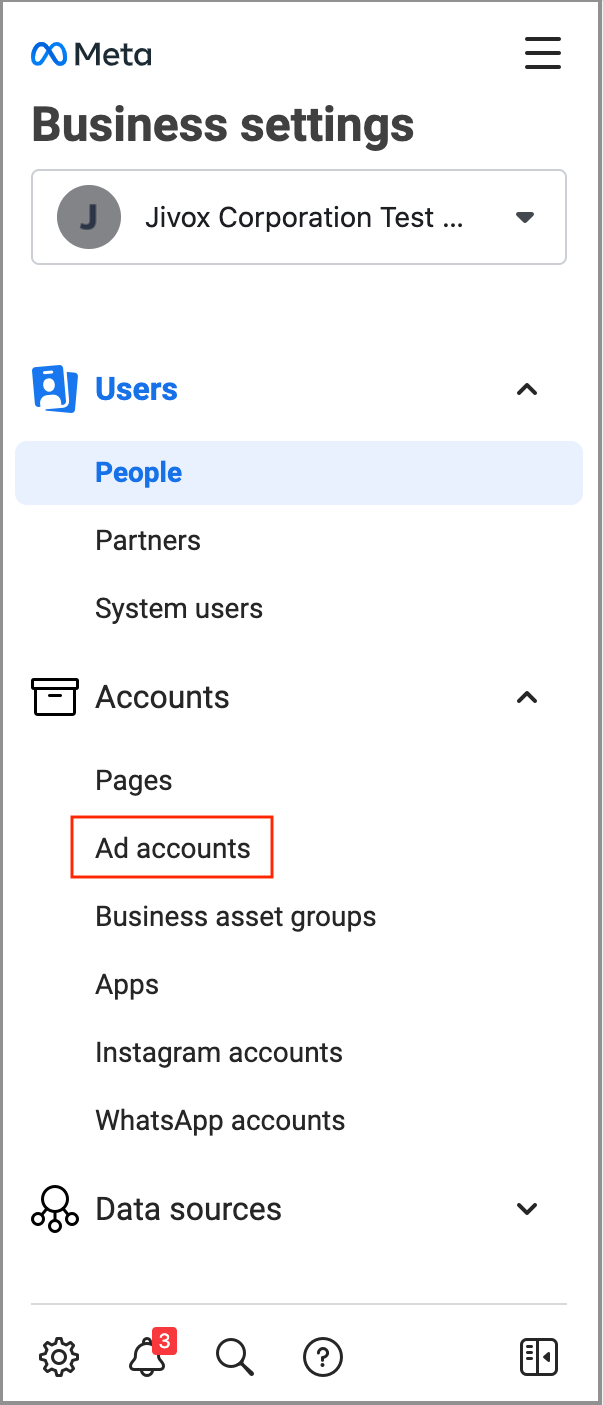Open the Partners menu item
This screenshot has height=1405, width=603.
(148, 541)
